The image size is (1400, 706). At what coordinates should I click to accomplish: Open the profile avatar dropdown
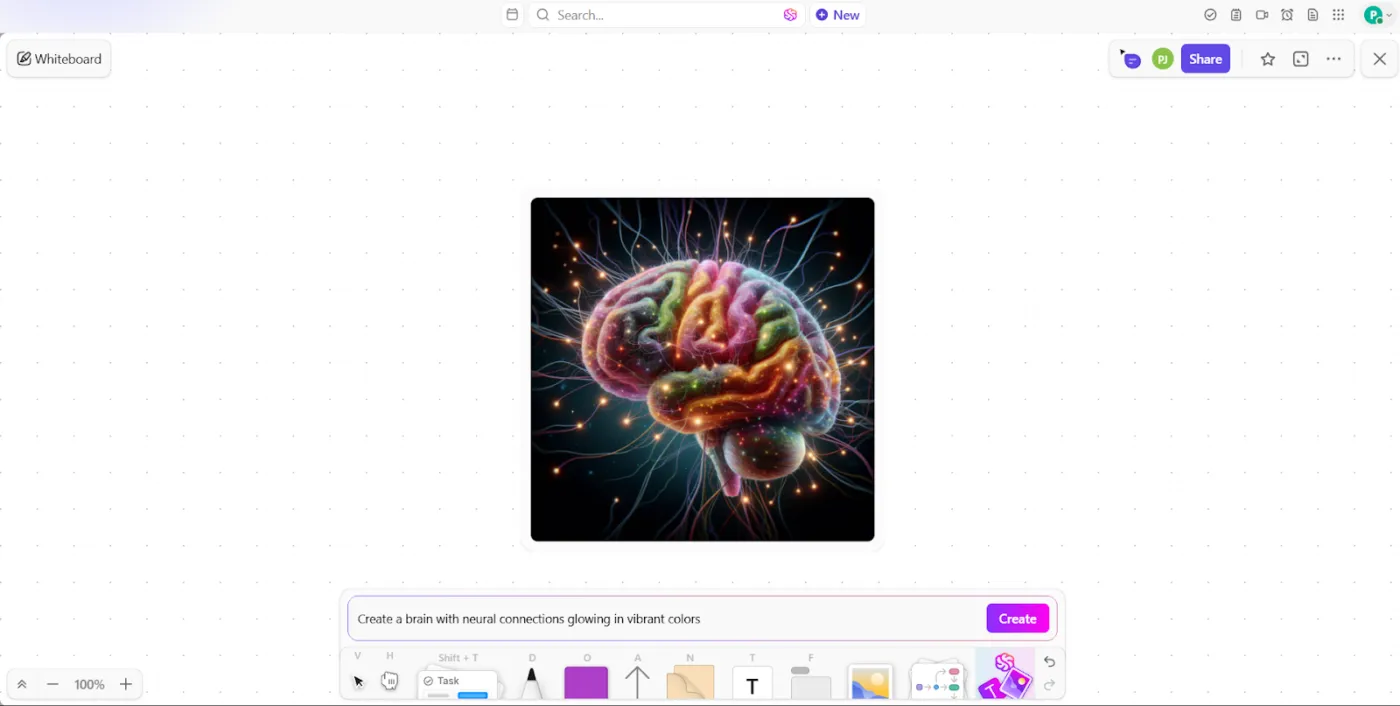click(x=1378, y=15)
